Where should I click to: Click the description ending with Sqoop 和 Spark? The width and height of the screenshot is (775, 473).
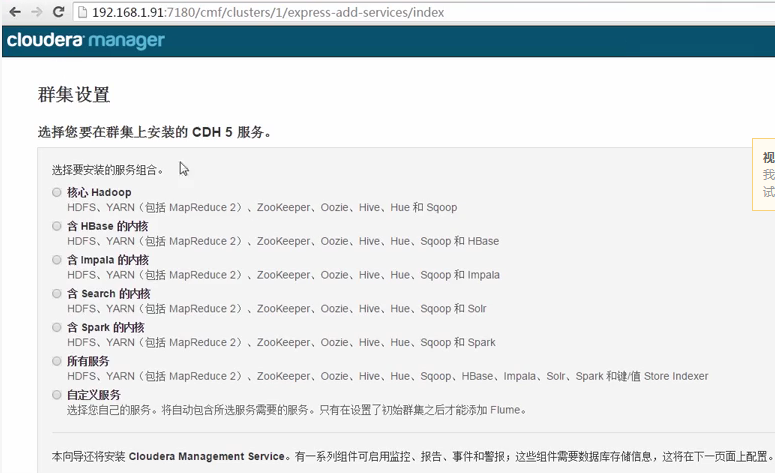pyautogui.click(x=281, y=342)
